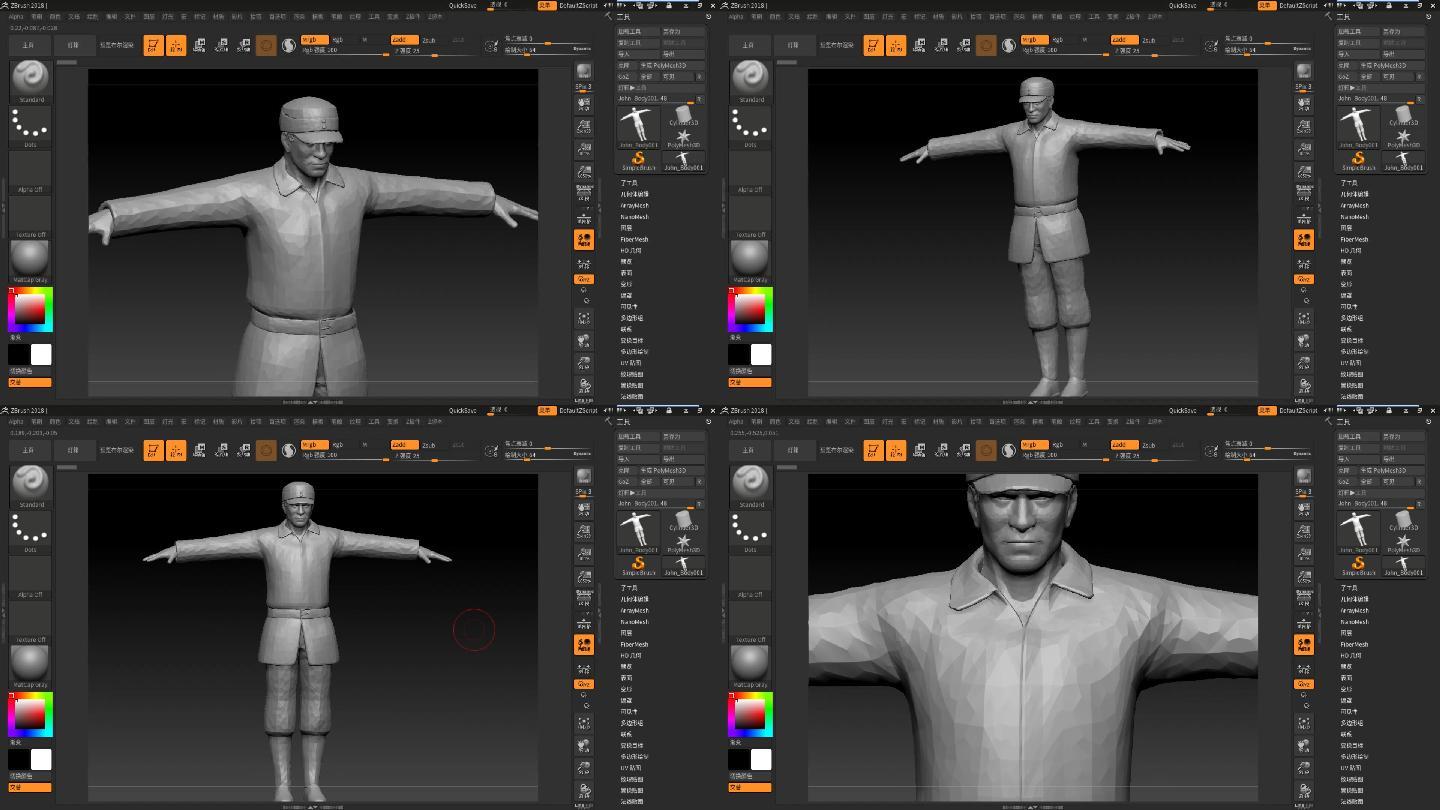Click the Gizmo 3D circle icon in bottom-right window

[986, 450]
